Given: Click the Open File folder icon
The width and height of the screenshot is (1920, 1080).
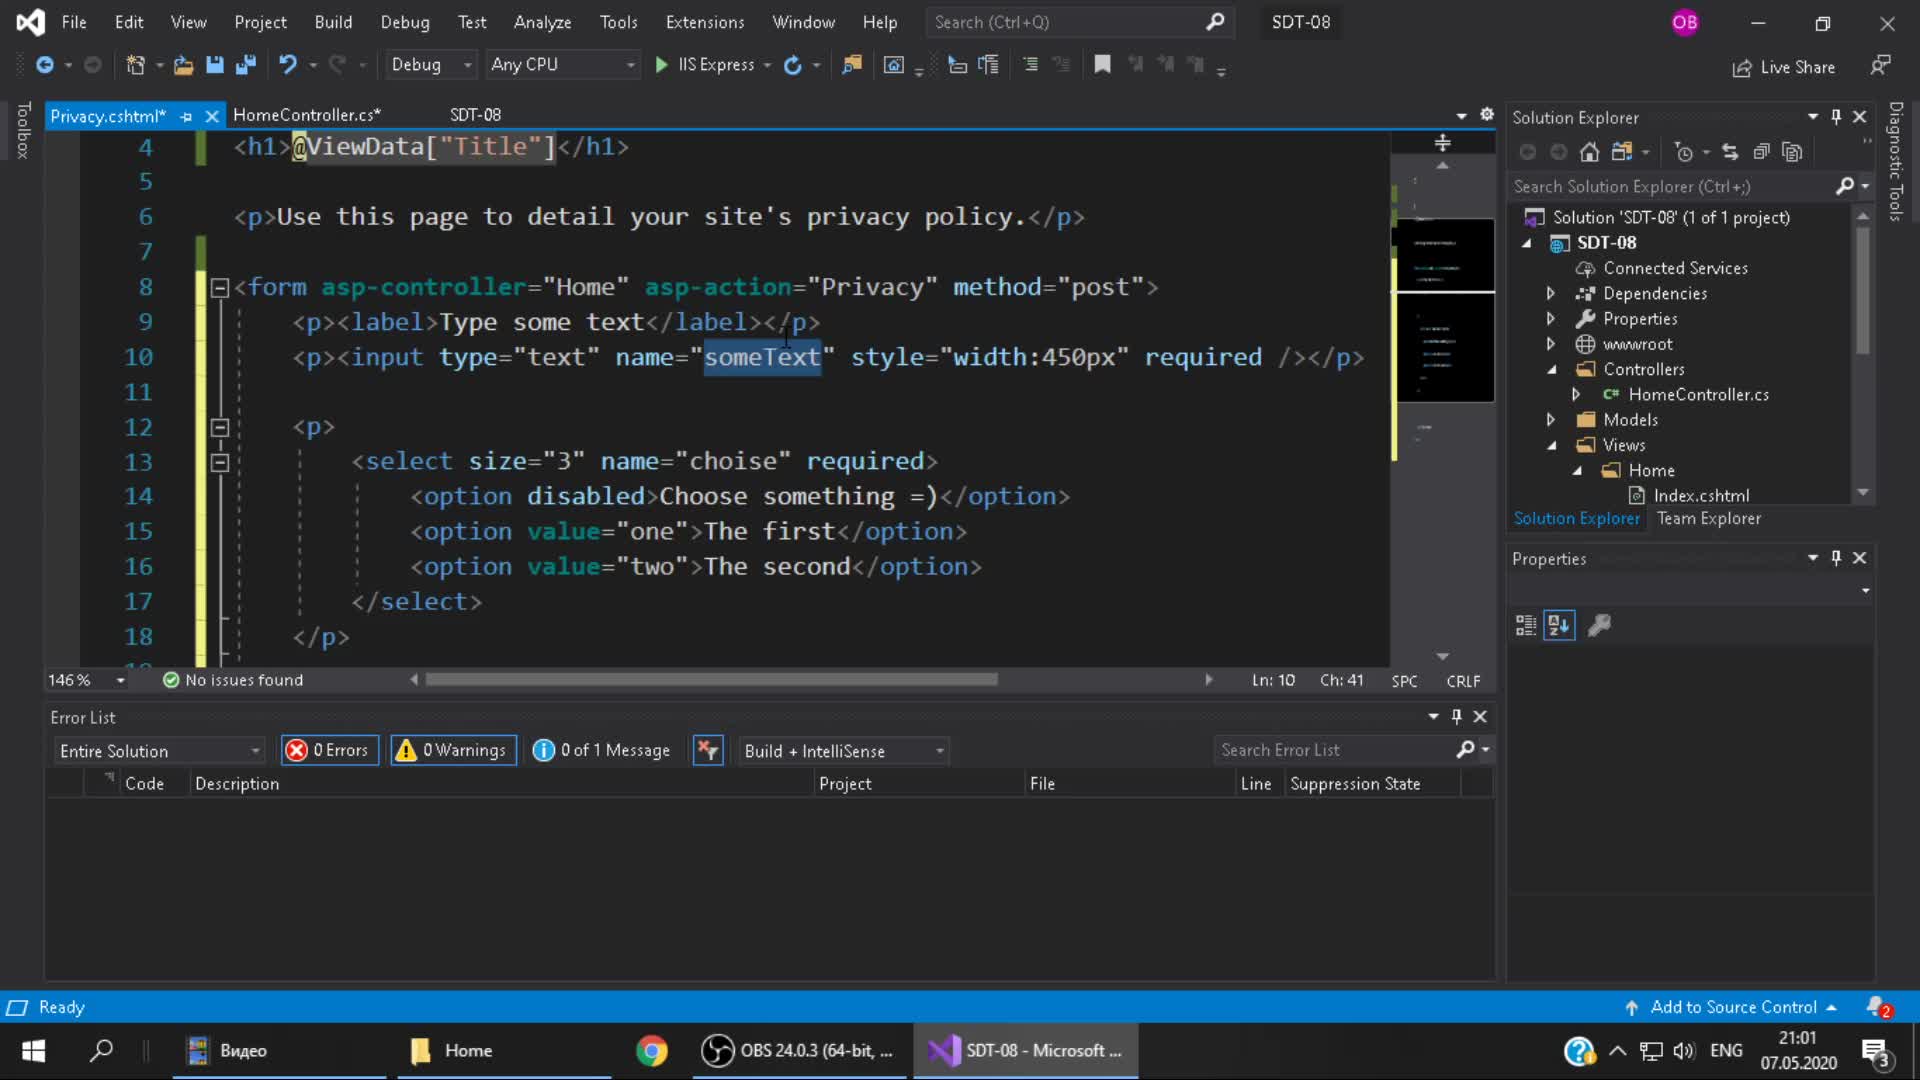Looking at the screenshot, I should coord(183,65).
